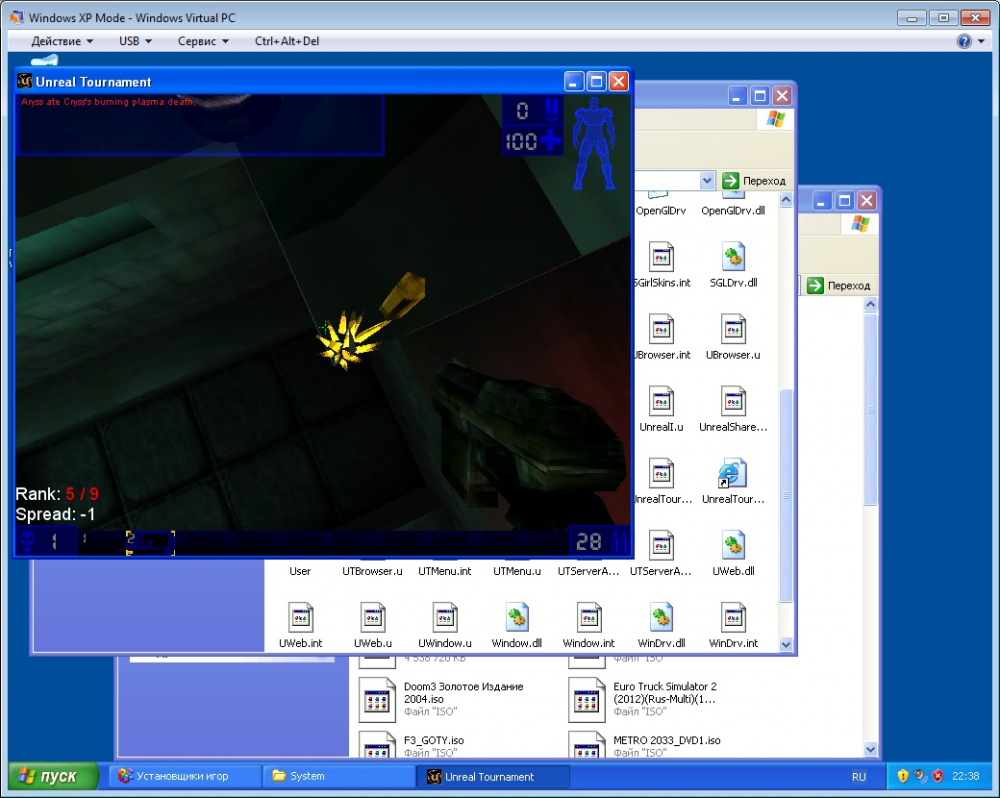Click the RU language indicator

click(x=858, y=776)
